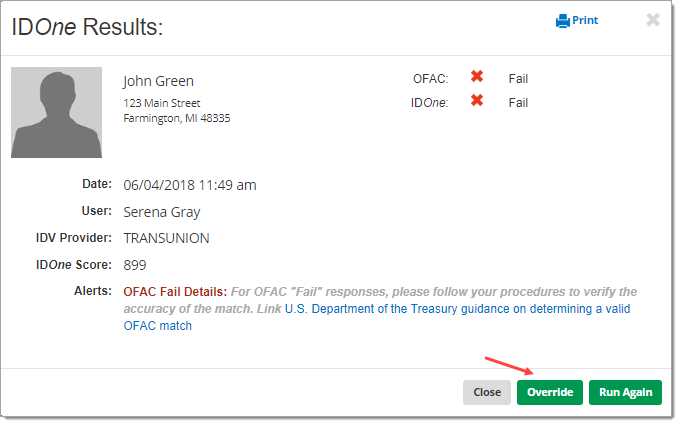Select John Green's profile photo placeholder

[56, 112]
